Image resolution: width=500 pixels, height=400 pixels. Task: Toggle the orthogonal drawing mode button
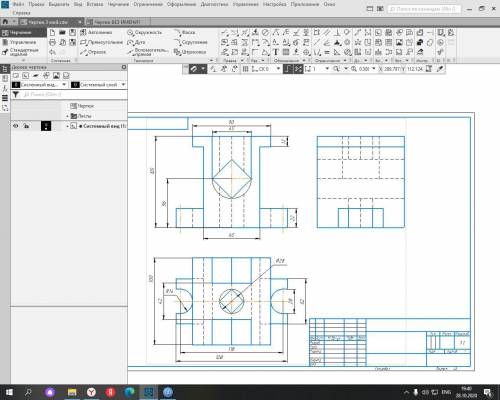[288, 69]
